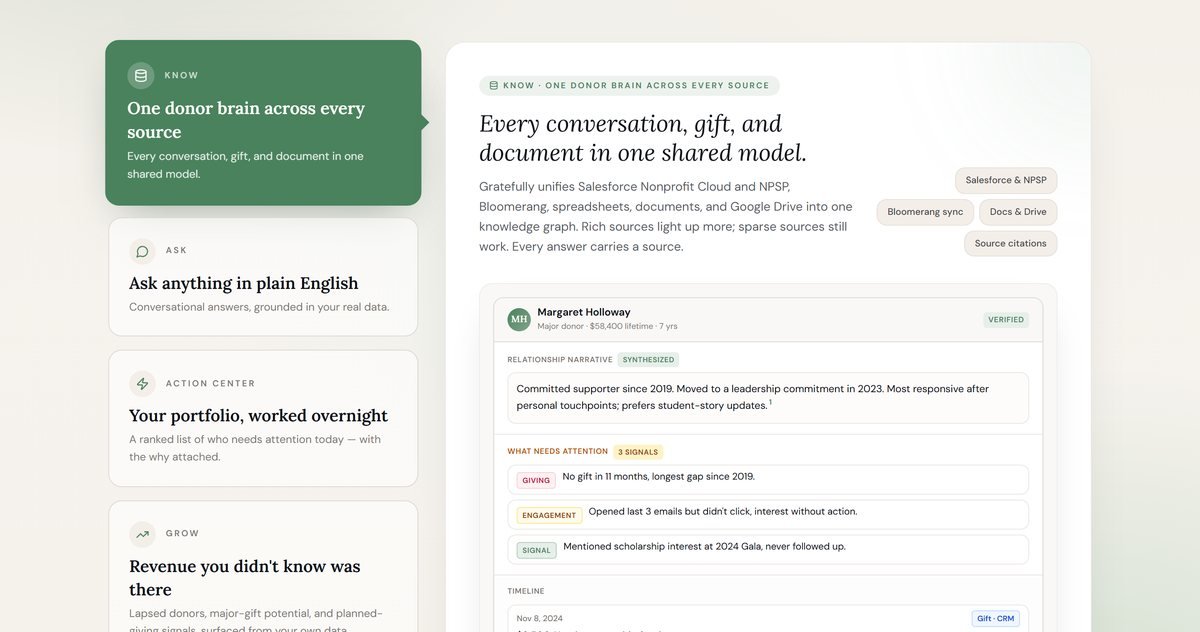Click the Source citations chip
This screenshot has width=1200, height=632.
pos(1010,243)
